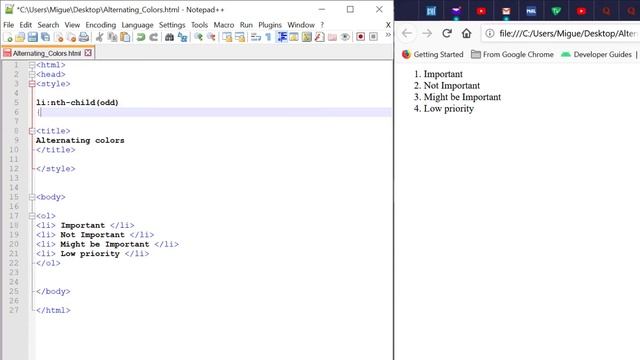Collapse the html fold on line 1

click(32, 65)
